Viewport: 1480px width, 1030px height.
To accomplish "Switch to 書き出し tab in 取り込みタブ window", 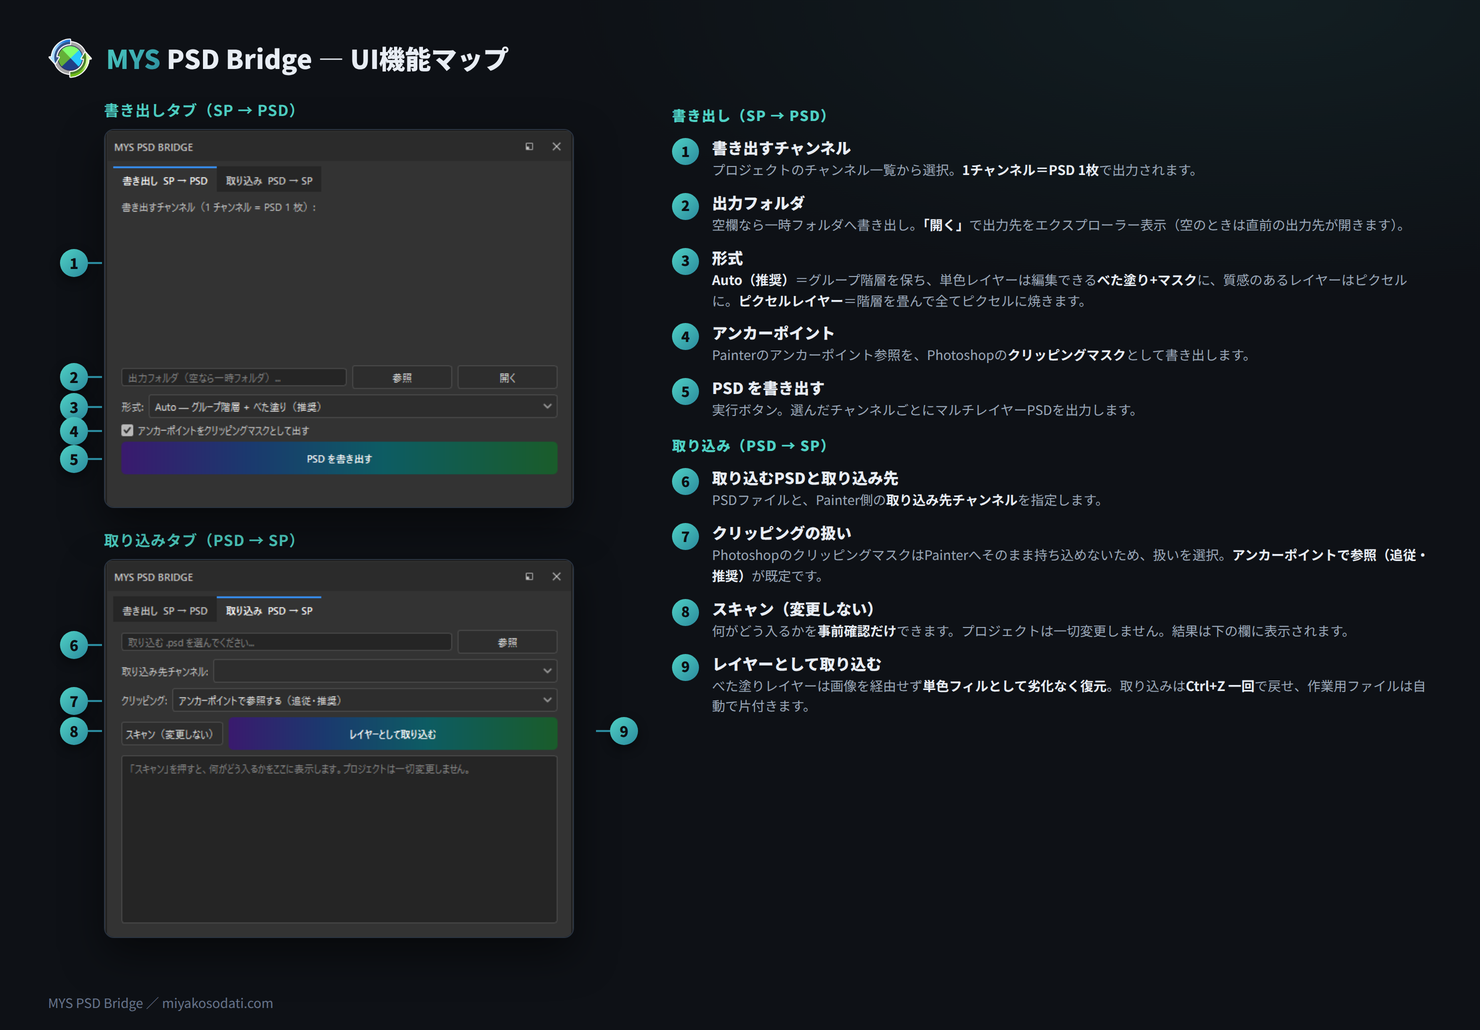I will pyautogui.click(x=165, y=611).
